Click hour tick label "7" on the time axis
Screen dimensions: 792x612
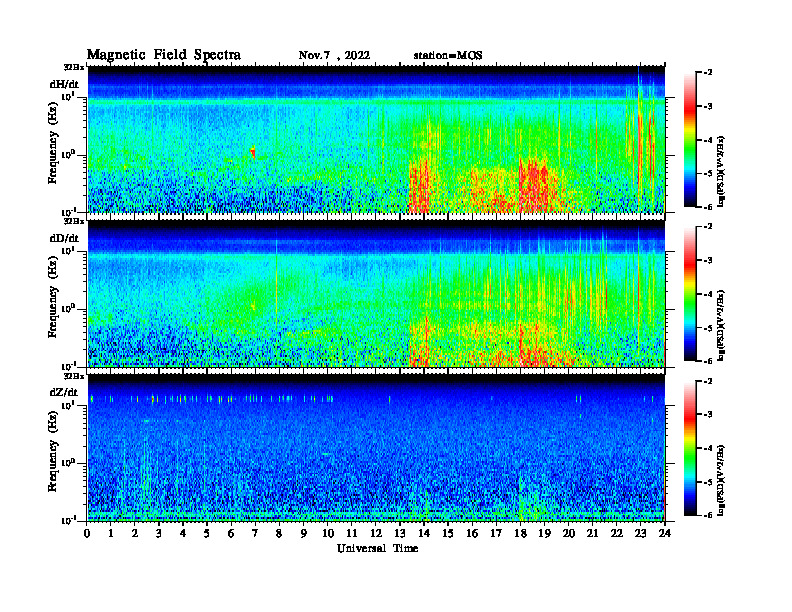click(256, 533)
